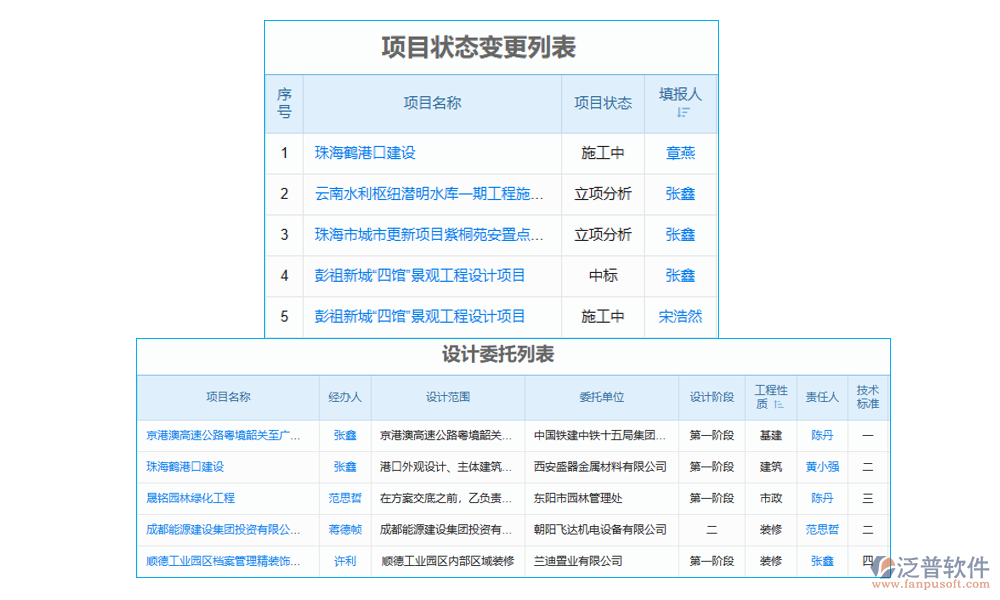Open the 彭祖新城四馆景观工程 project link
The image size is (1000, 600).
click(x=417, y=276)
